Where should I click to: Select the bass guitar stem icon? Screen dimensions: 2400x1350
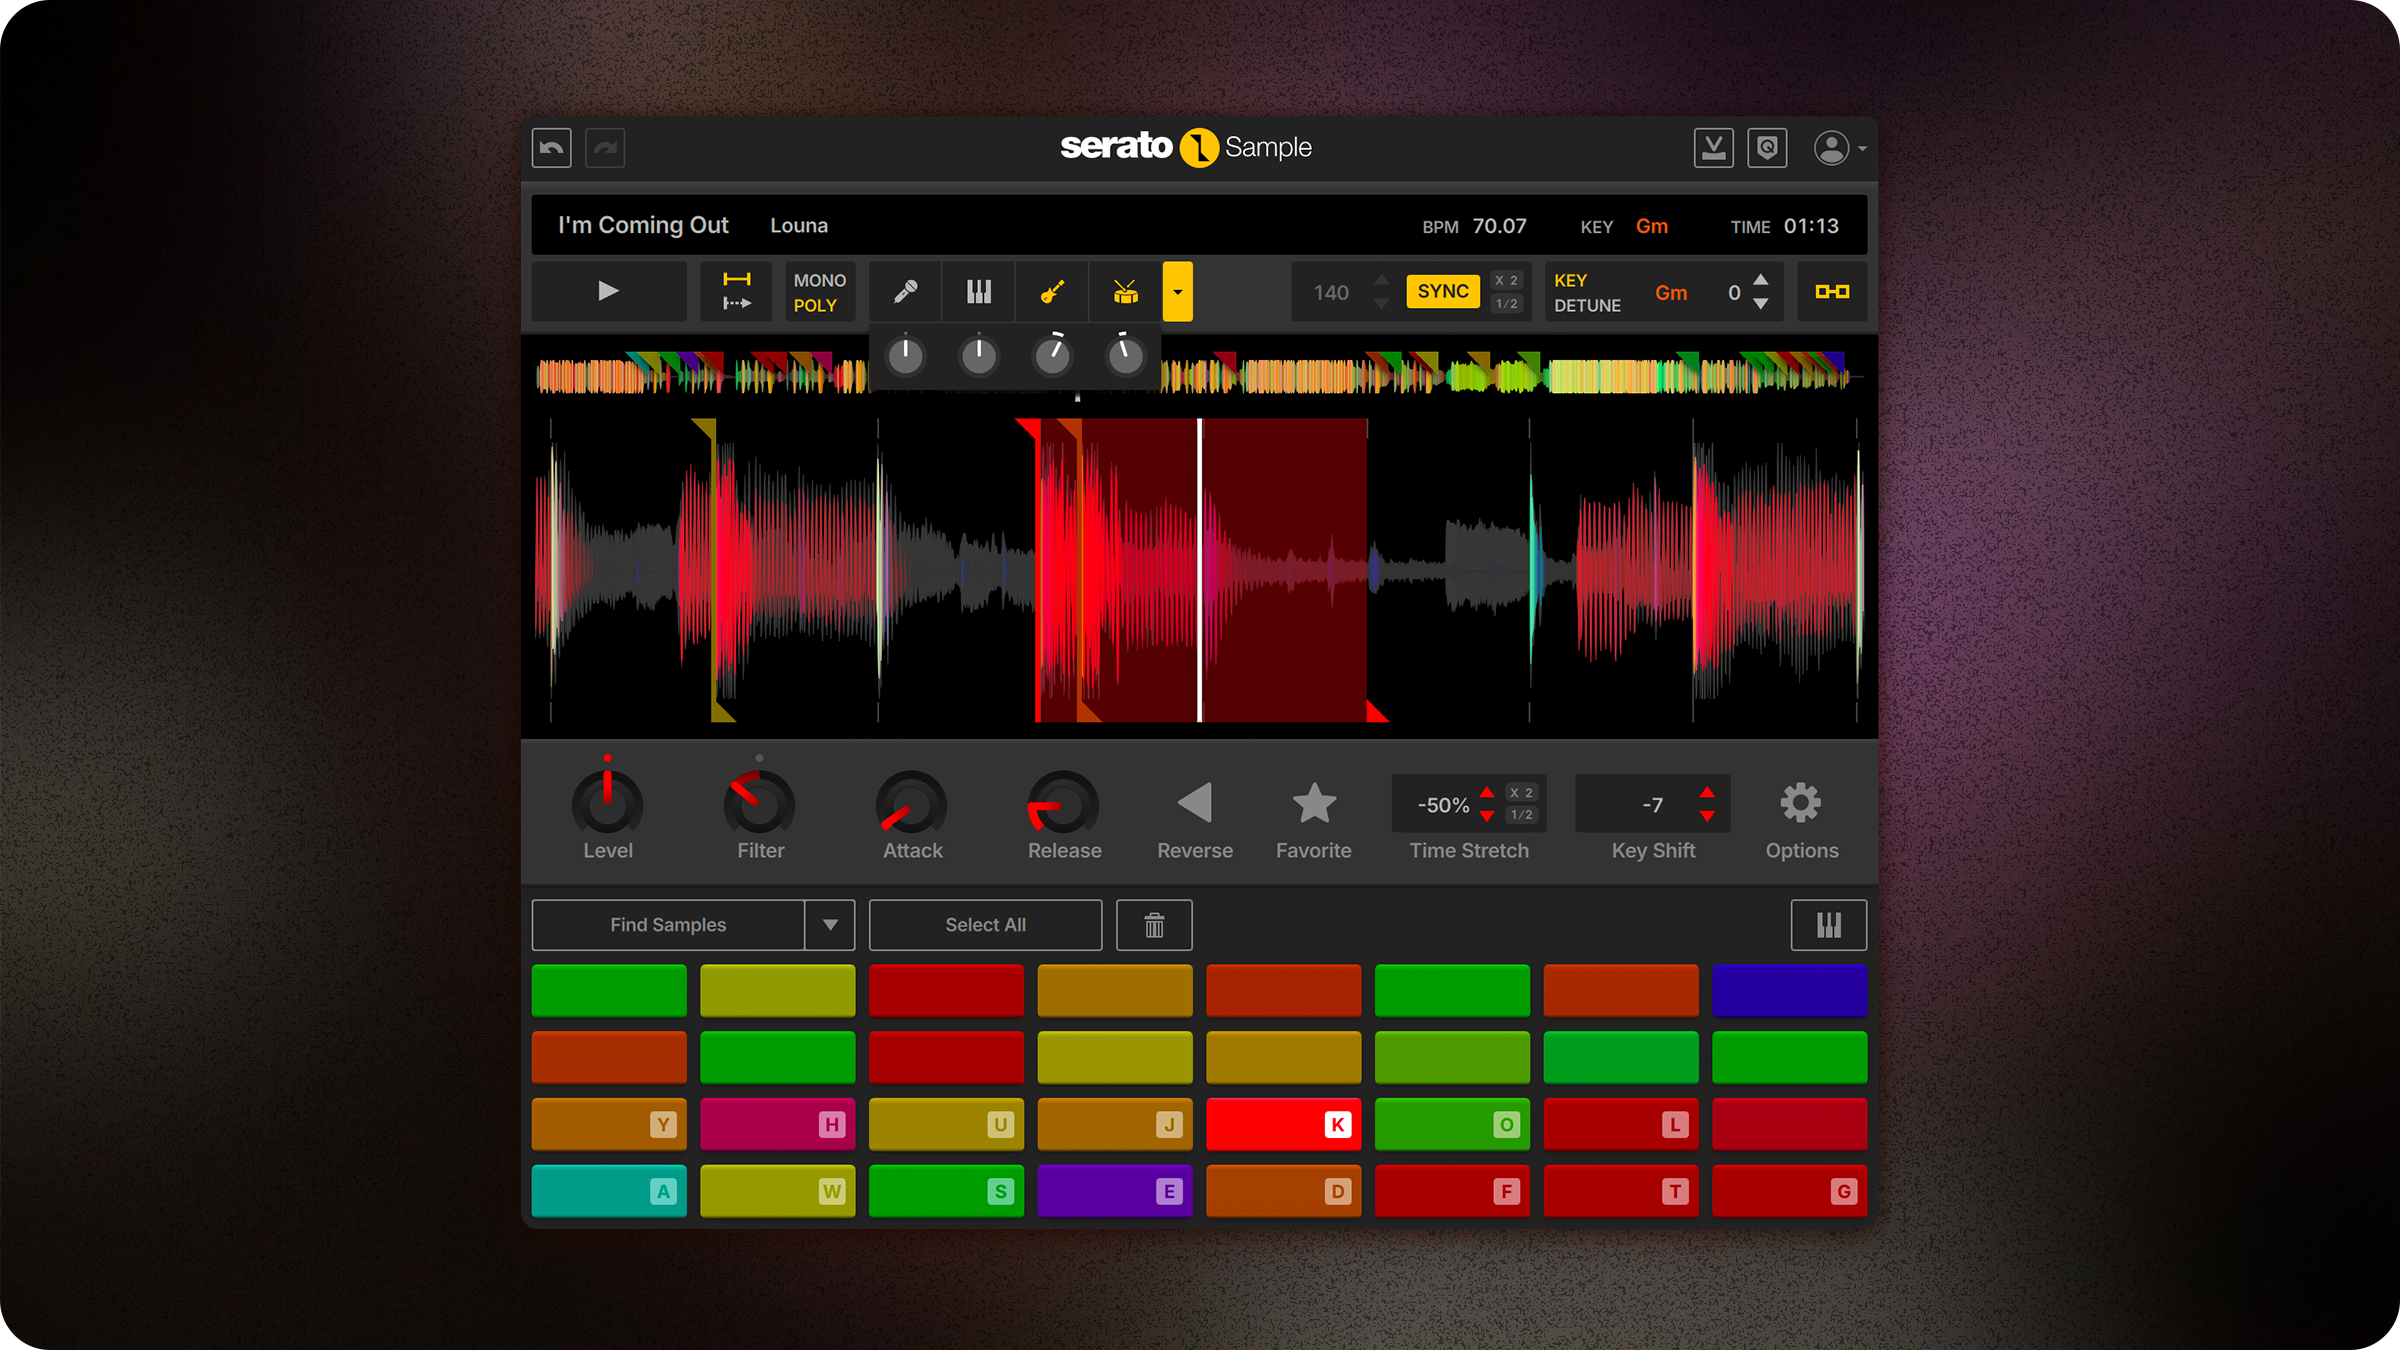[x=1052, y=292]
